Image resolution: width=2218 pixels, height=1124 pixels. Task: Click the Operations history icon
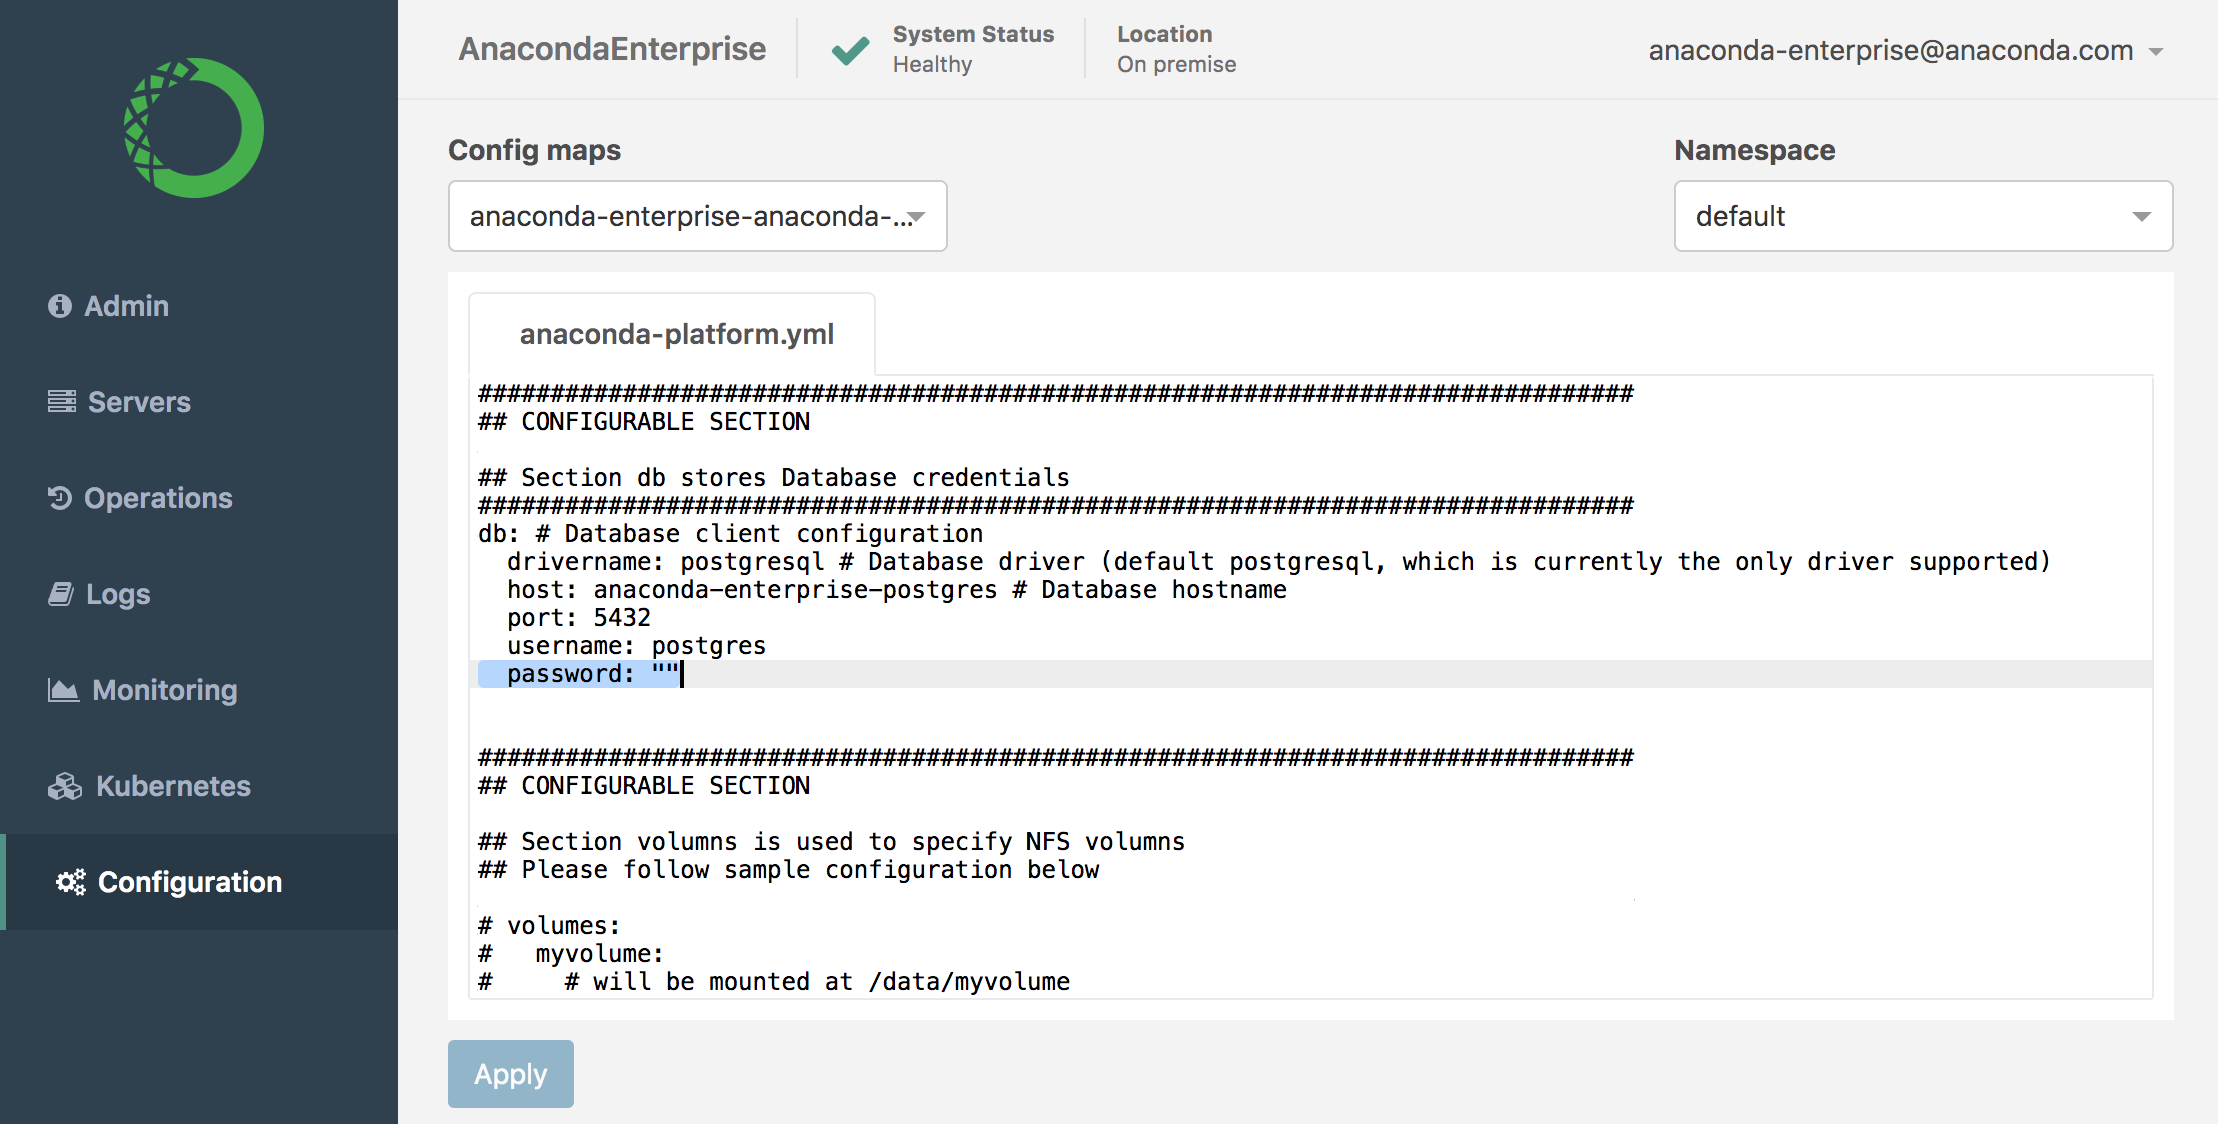coord(60,498)
